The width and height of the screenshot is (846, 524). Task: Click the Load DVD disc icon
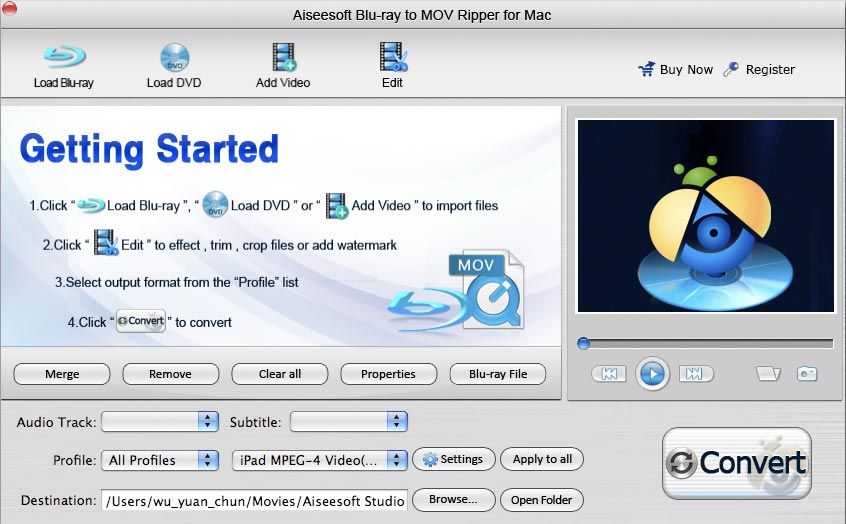point(174,57)
